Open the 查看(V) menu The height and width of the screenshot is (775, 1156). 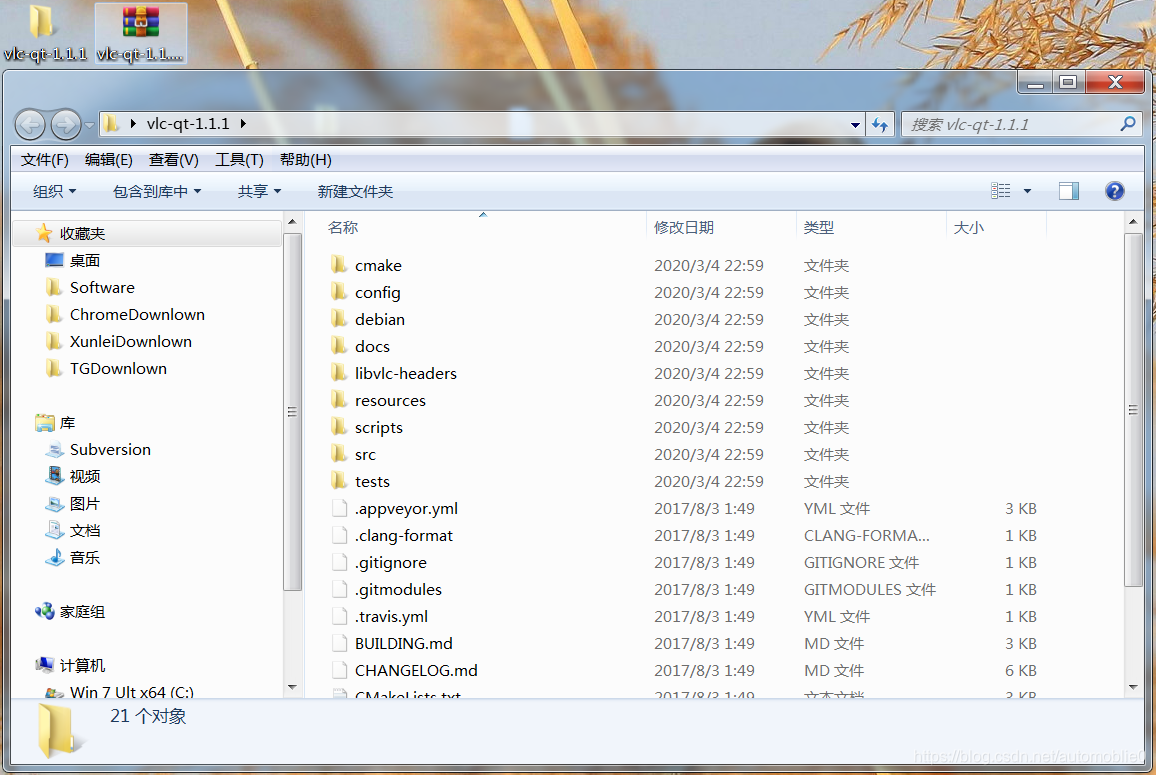pos(173,160)
